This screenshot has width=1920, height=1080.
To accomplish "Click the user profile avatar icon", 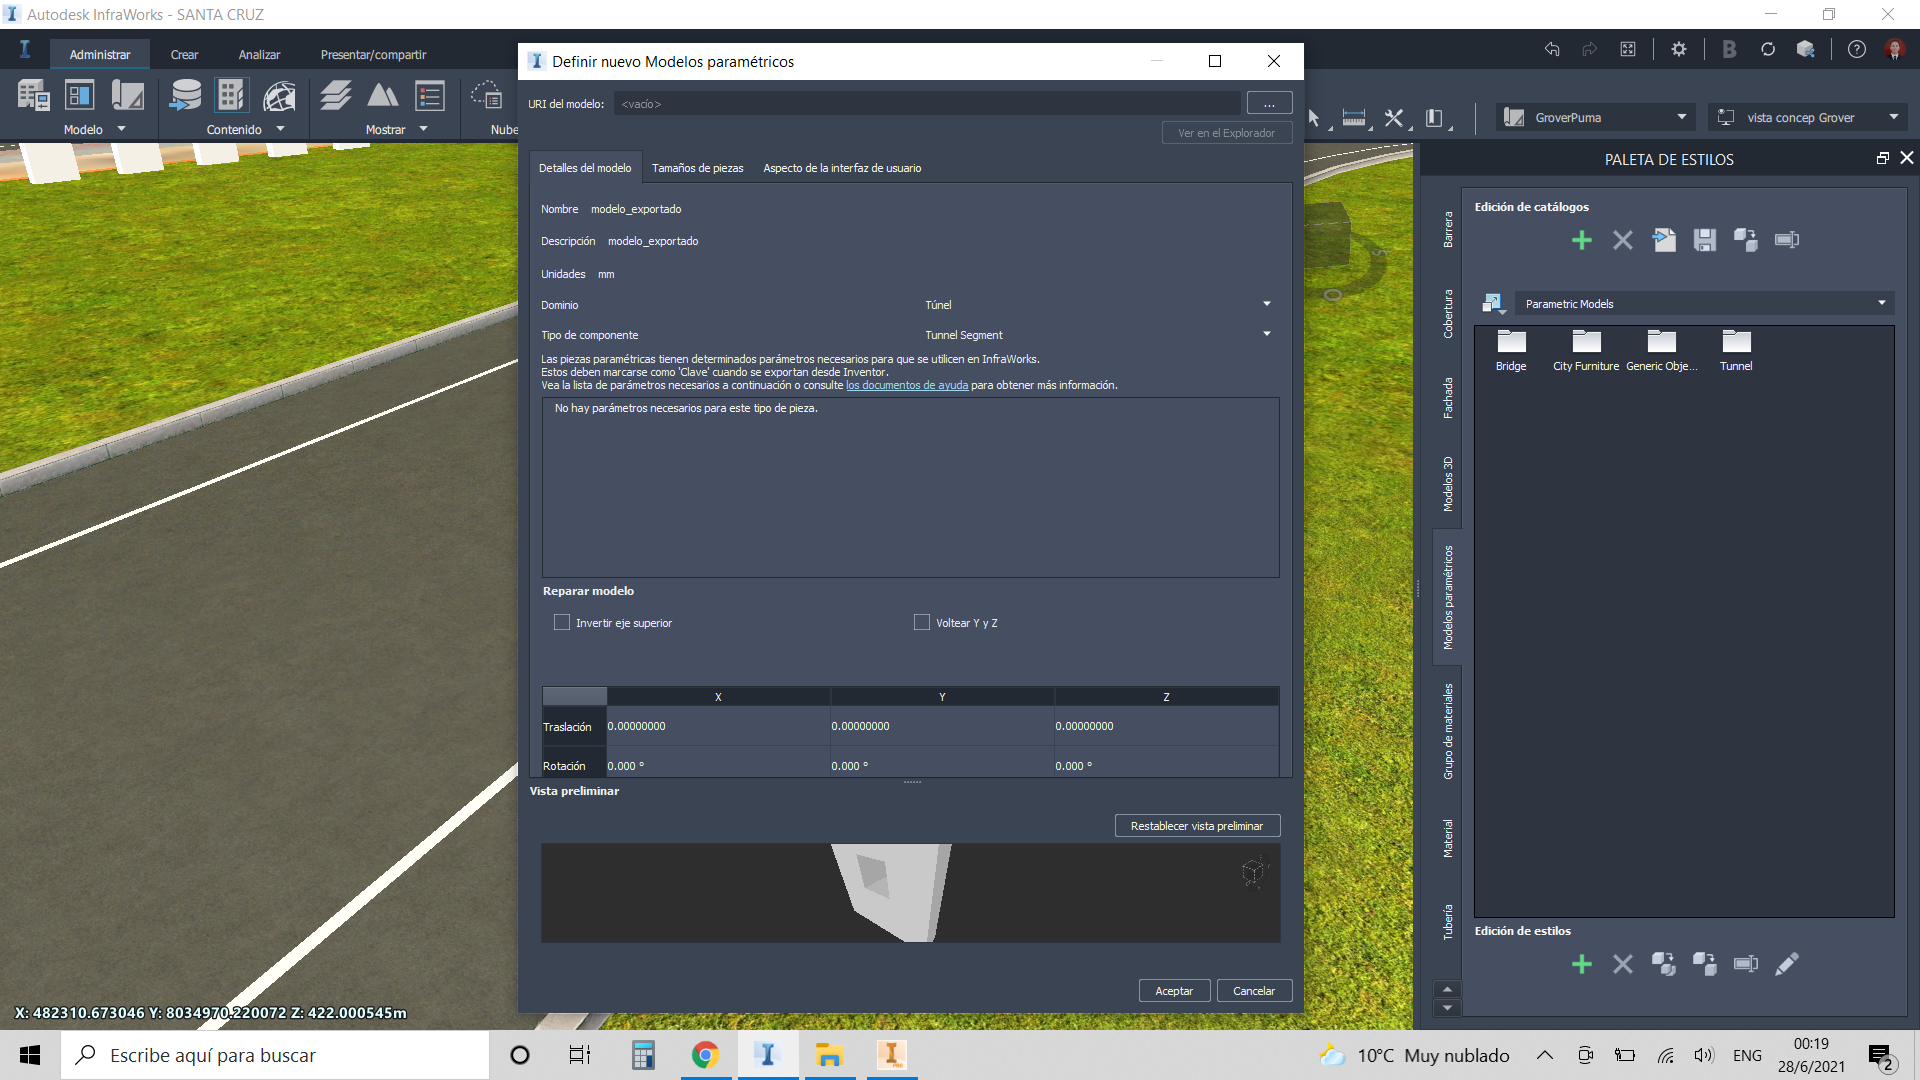I will [1895, 49].
